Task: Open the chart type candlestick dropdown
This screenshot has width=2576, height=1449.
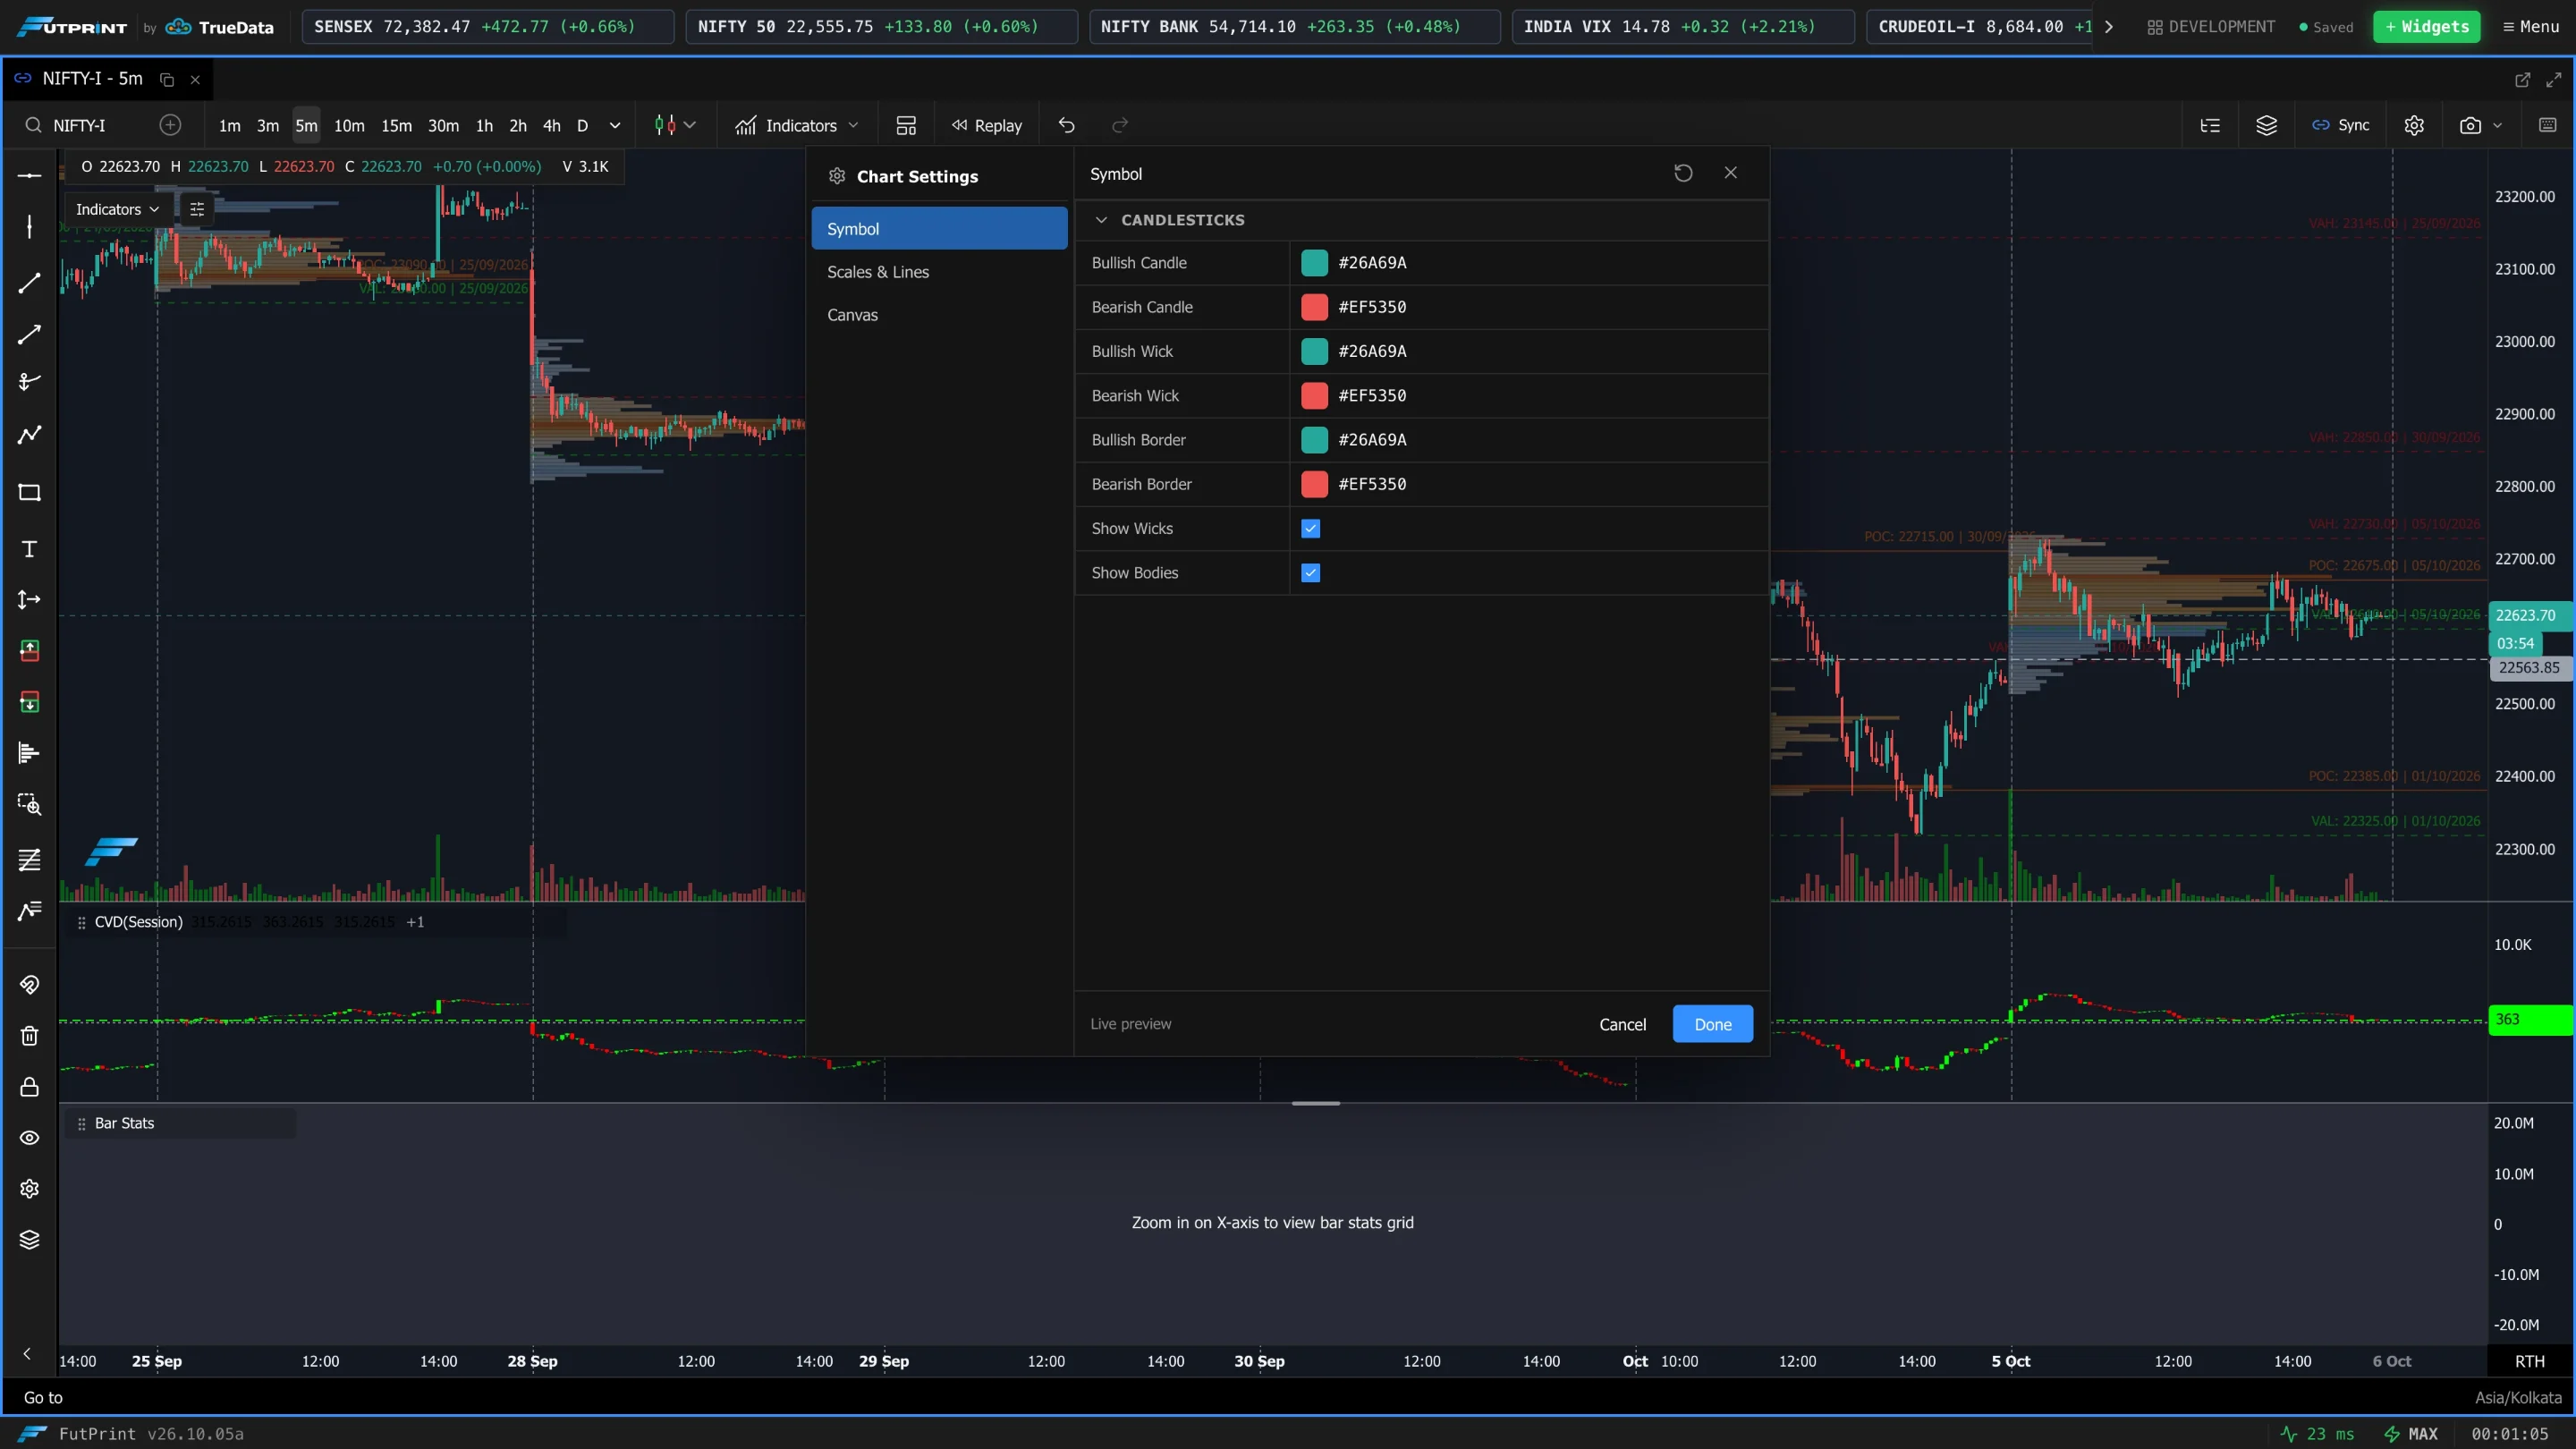Action: (675, 125)
